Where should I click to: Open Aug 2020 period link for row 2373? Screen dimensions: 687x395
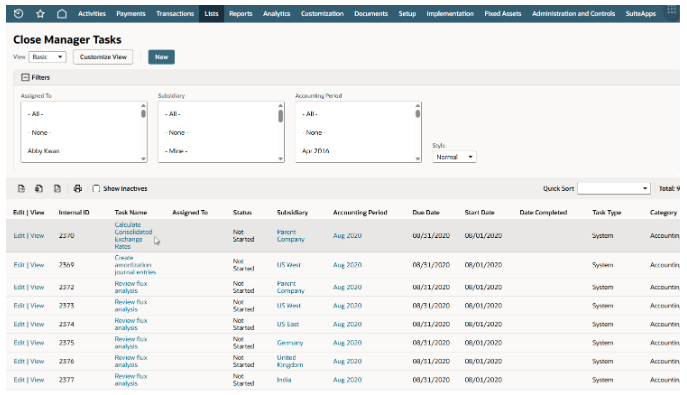click(347, 306)
